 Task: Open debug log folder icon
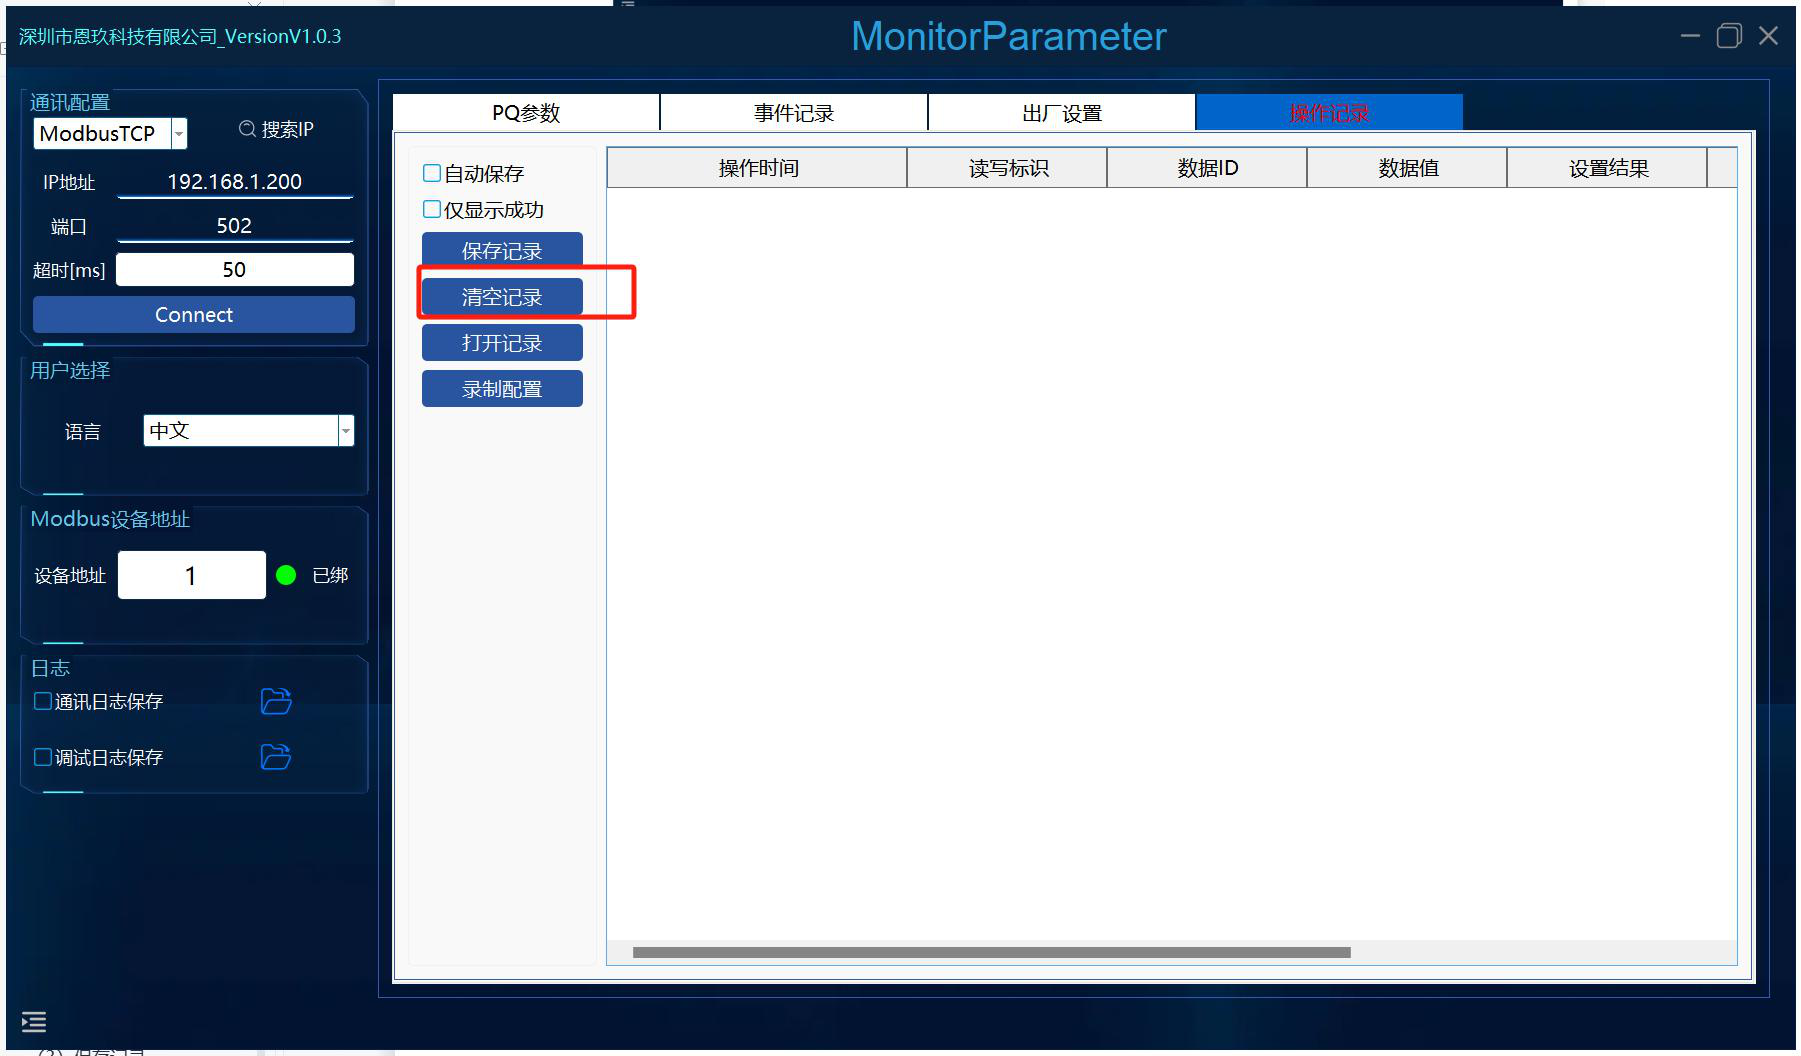tap(276, 757)
